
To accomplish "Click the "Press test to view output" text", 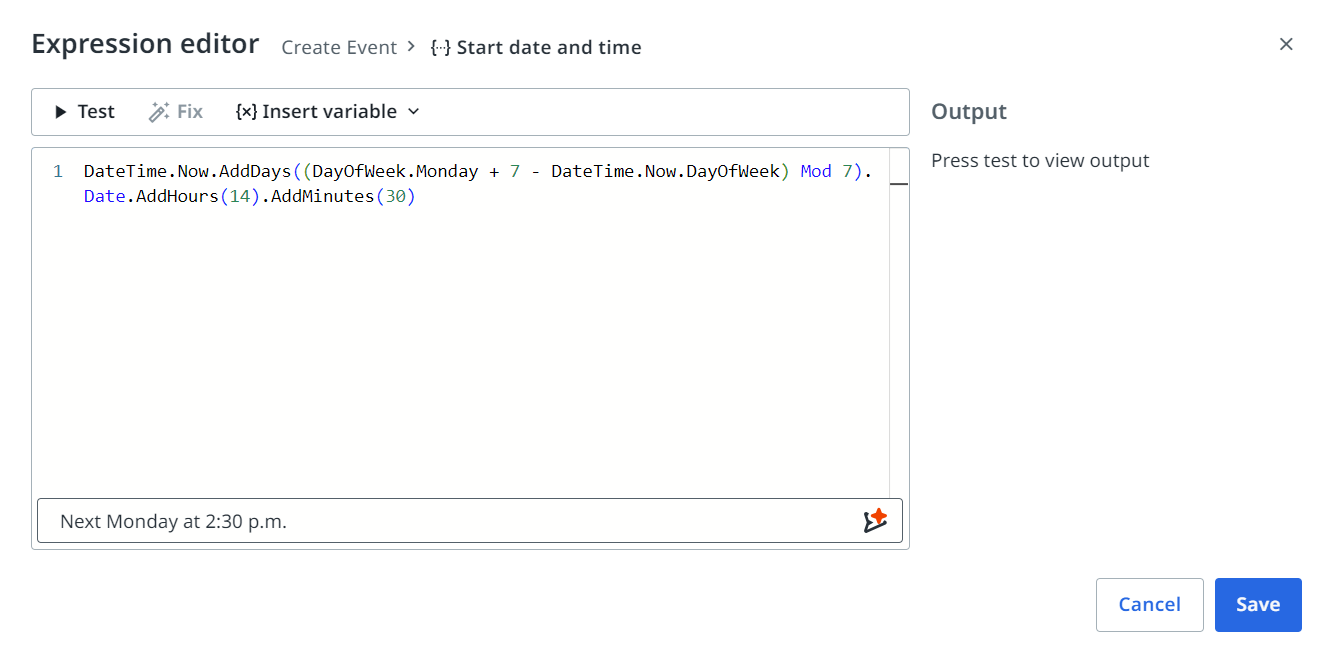I will (1040, 161).
